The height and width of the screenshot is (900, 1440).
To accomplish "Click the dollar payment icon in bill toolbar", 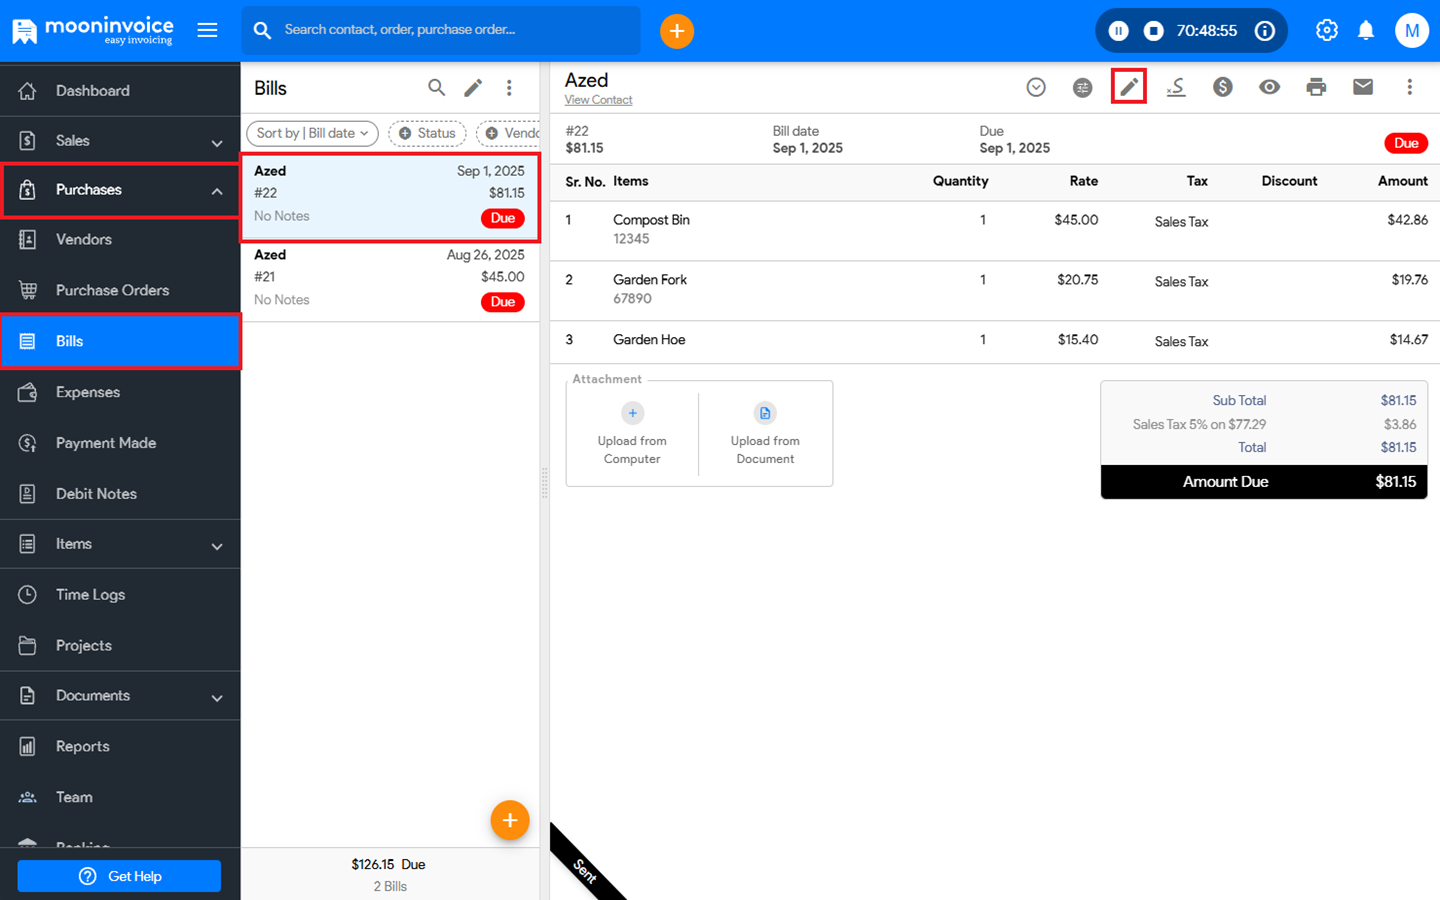I will [x=1222, y=87].
